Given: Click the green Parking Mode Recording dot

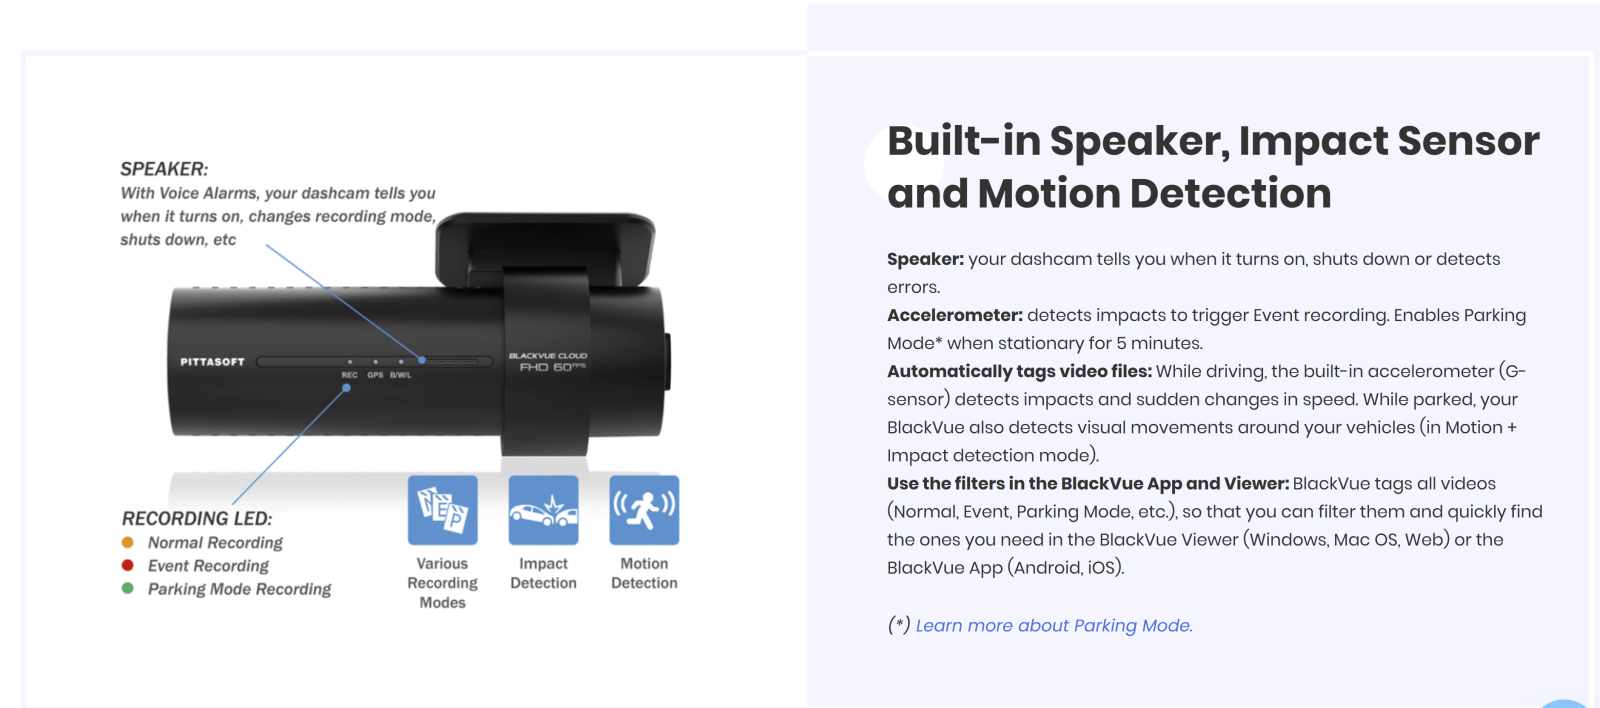Looking at the screenshot, I should (x=128, y=588).
